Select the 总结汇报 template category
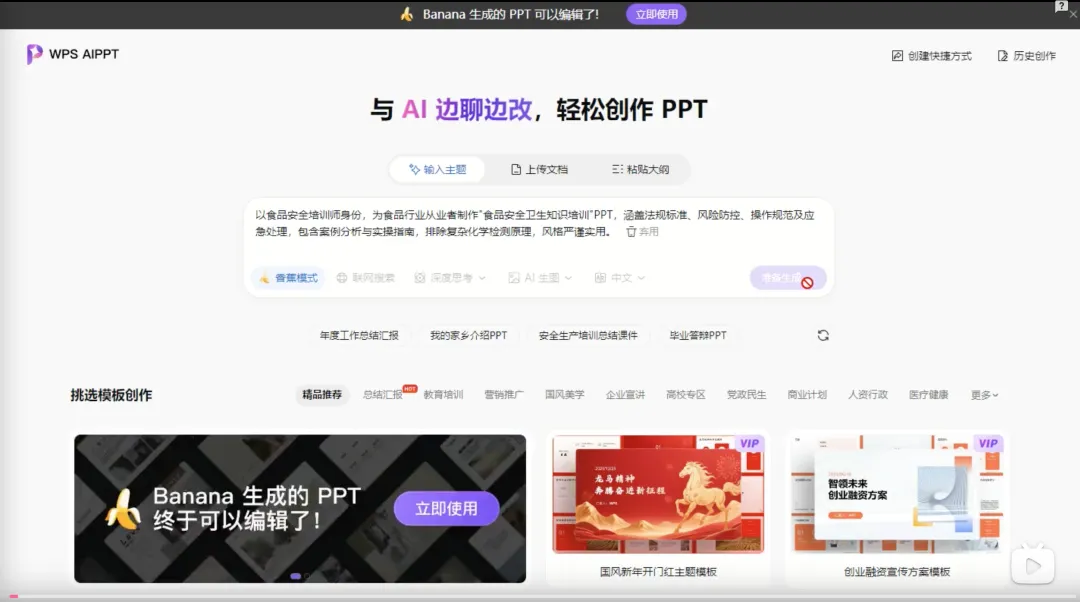The image size is (1080, 602). pos(382,395)
